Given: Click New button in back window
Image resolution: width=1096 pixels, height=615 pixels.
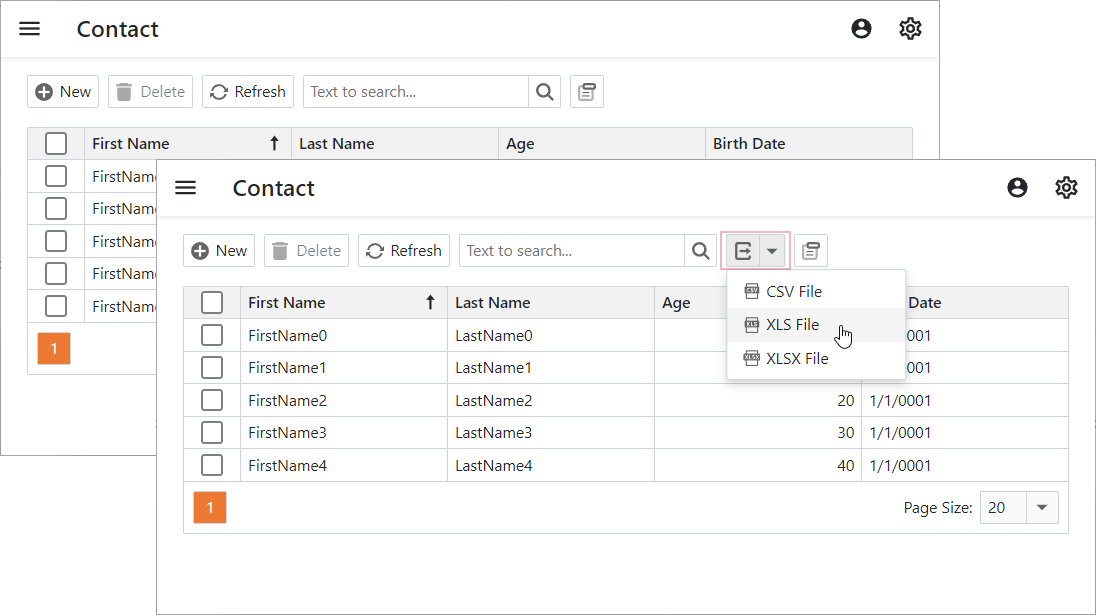Looking at the screenshot, I should tap(63, 92).
